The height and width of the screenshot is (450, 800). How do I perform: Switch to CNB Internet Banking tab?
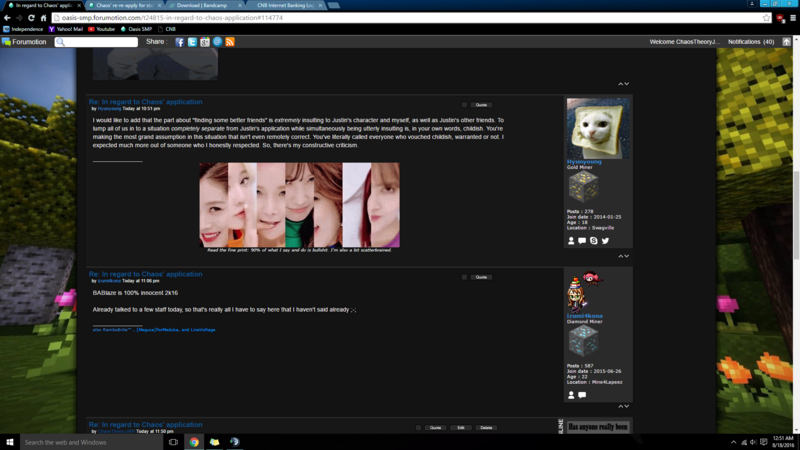coord(285,5)
